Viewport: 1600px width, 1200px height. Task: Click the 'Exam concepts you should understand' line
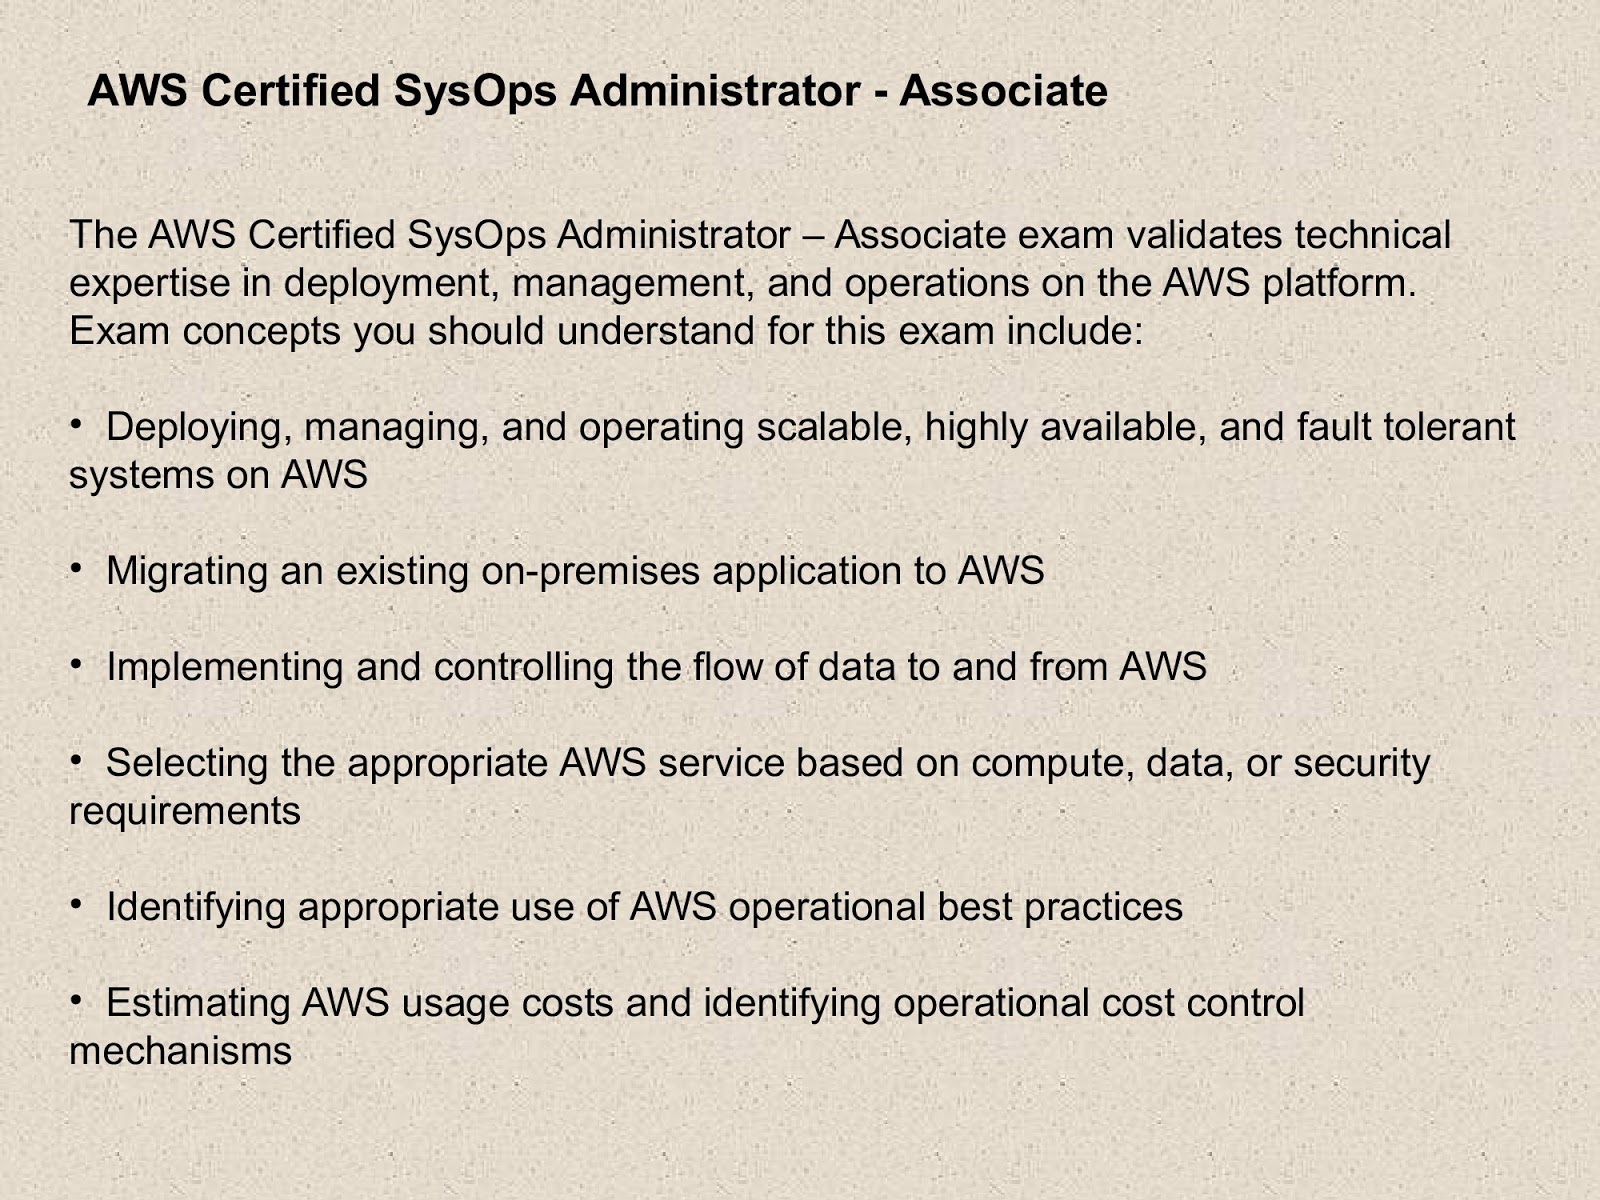[605, 331]
